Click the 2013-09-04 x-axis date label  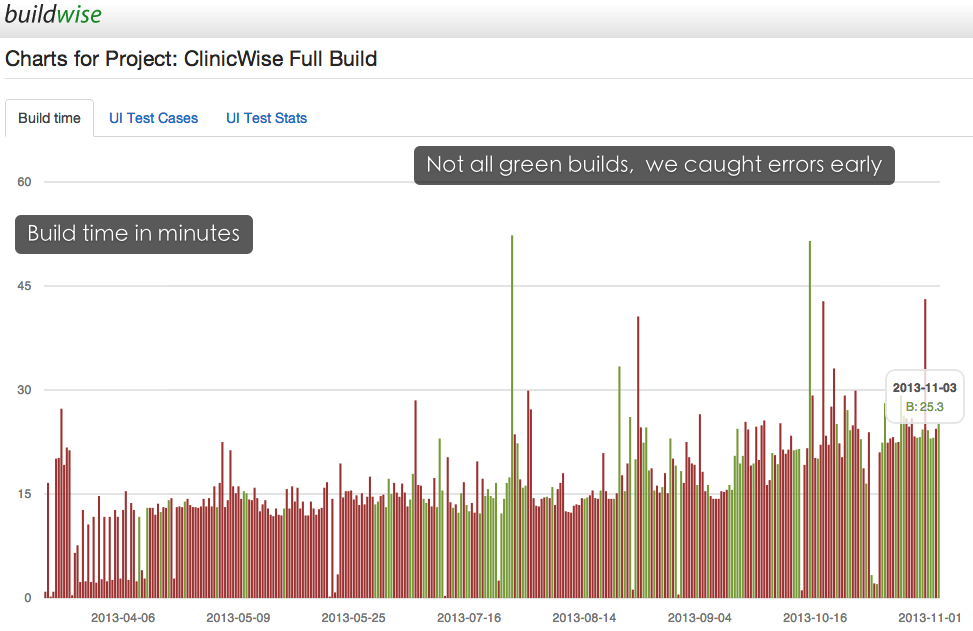[700, 618]
